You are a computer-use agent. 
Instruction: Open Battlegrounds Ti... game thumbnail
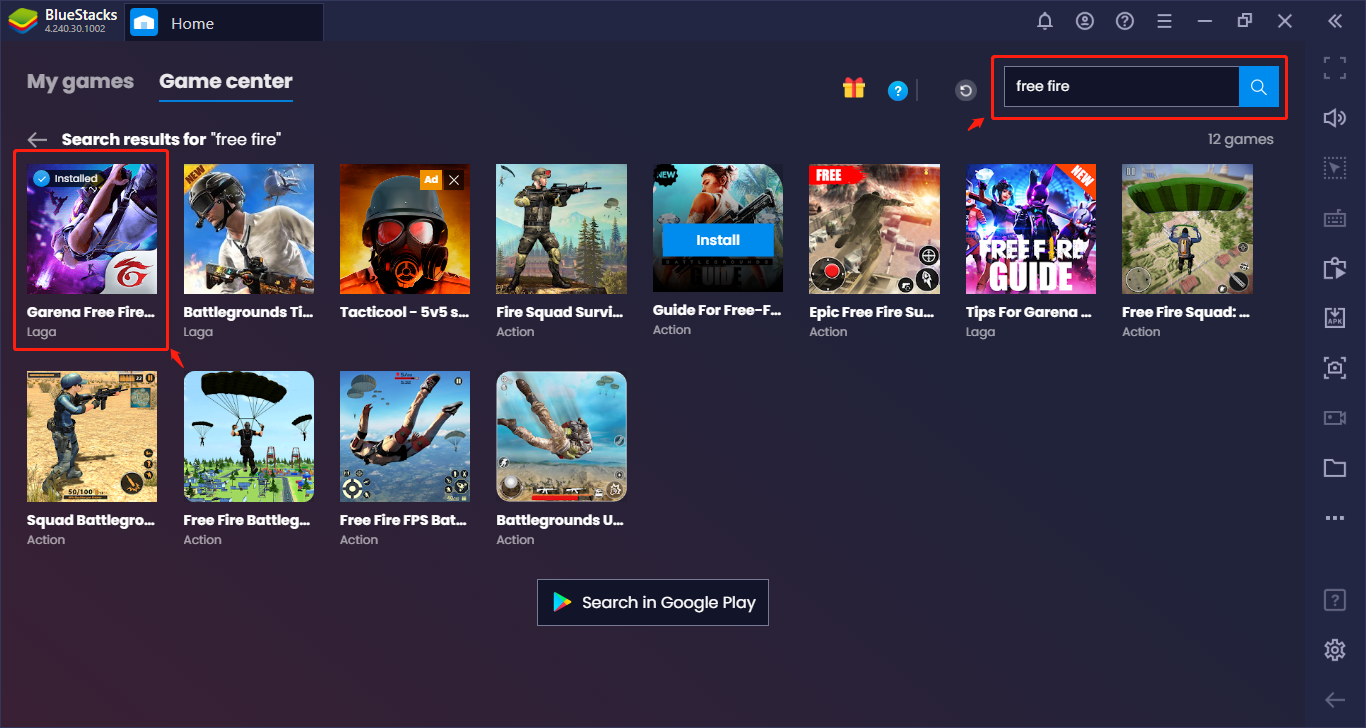(248, 228)
